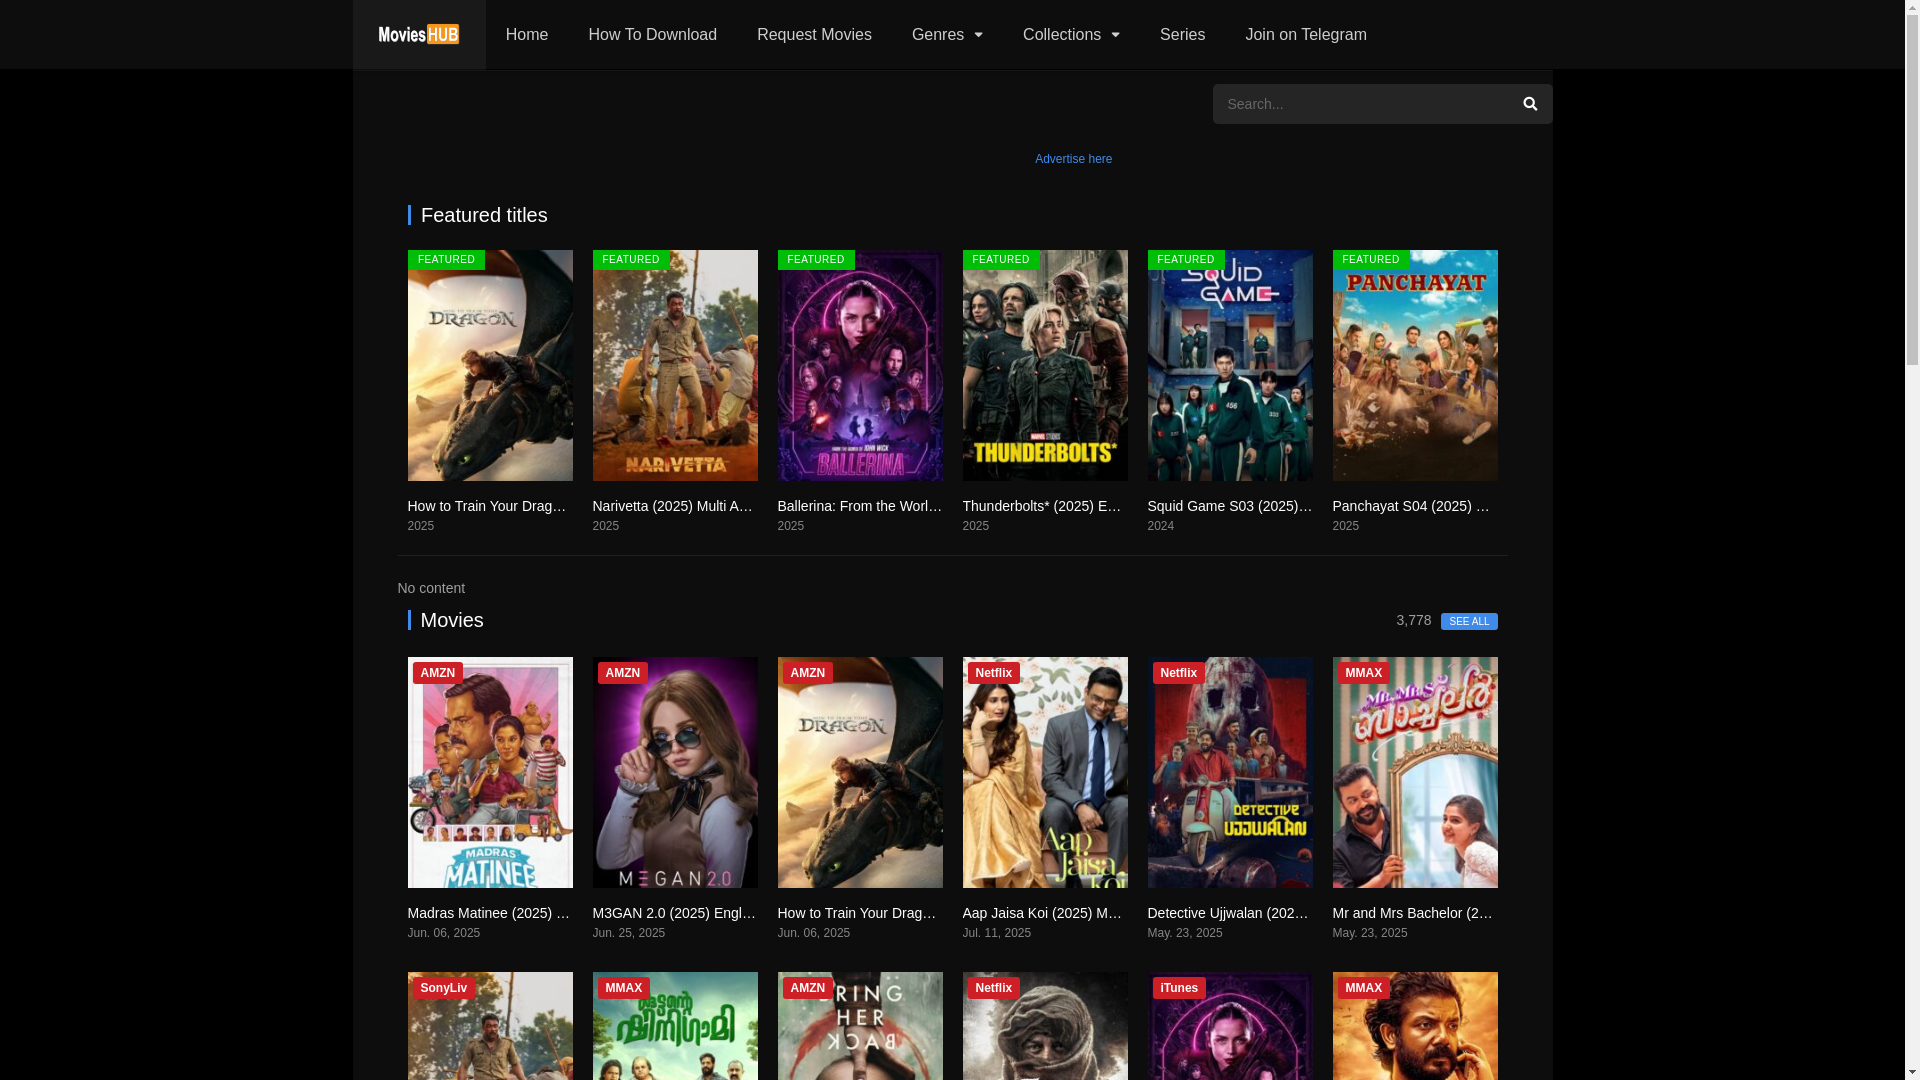This screenshot has width=1920, height=1080.
Task: Click Squid Game S03 (2025) title link
Action: pyautogui.click(x=1230, y=506)
